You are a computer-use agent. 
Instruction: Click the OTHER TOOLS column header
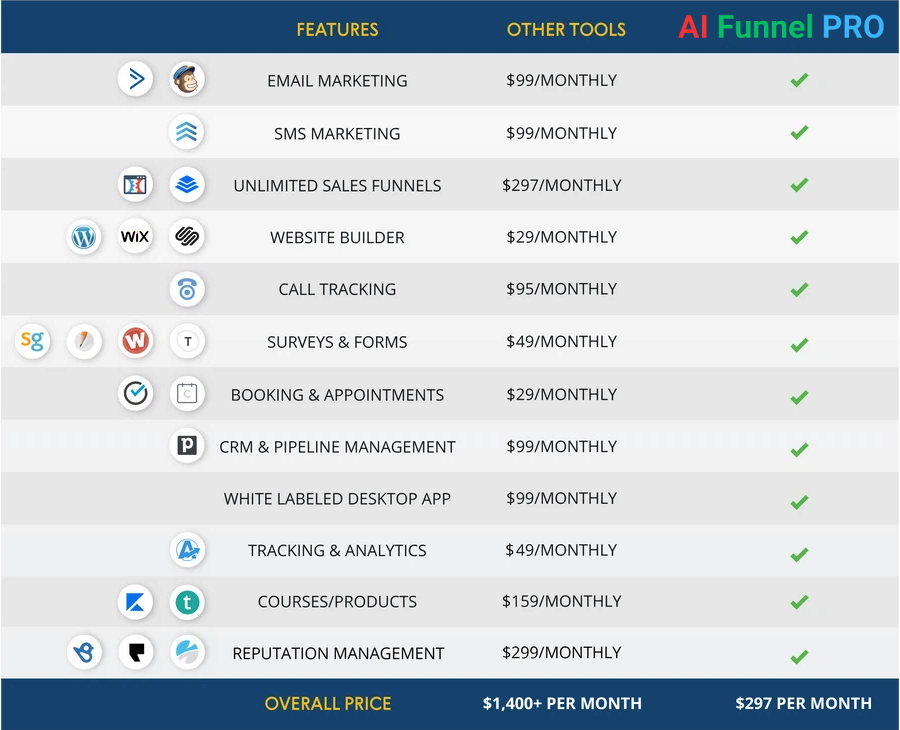566,29
